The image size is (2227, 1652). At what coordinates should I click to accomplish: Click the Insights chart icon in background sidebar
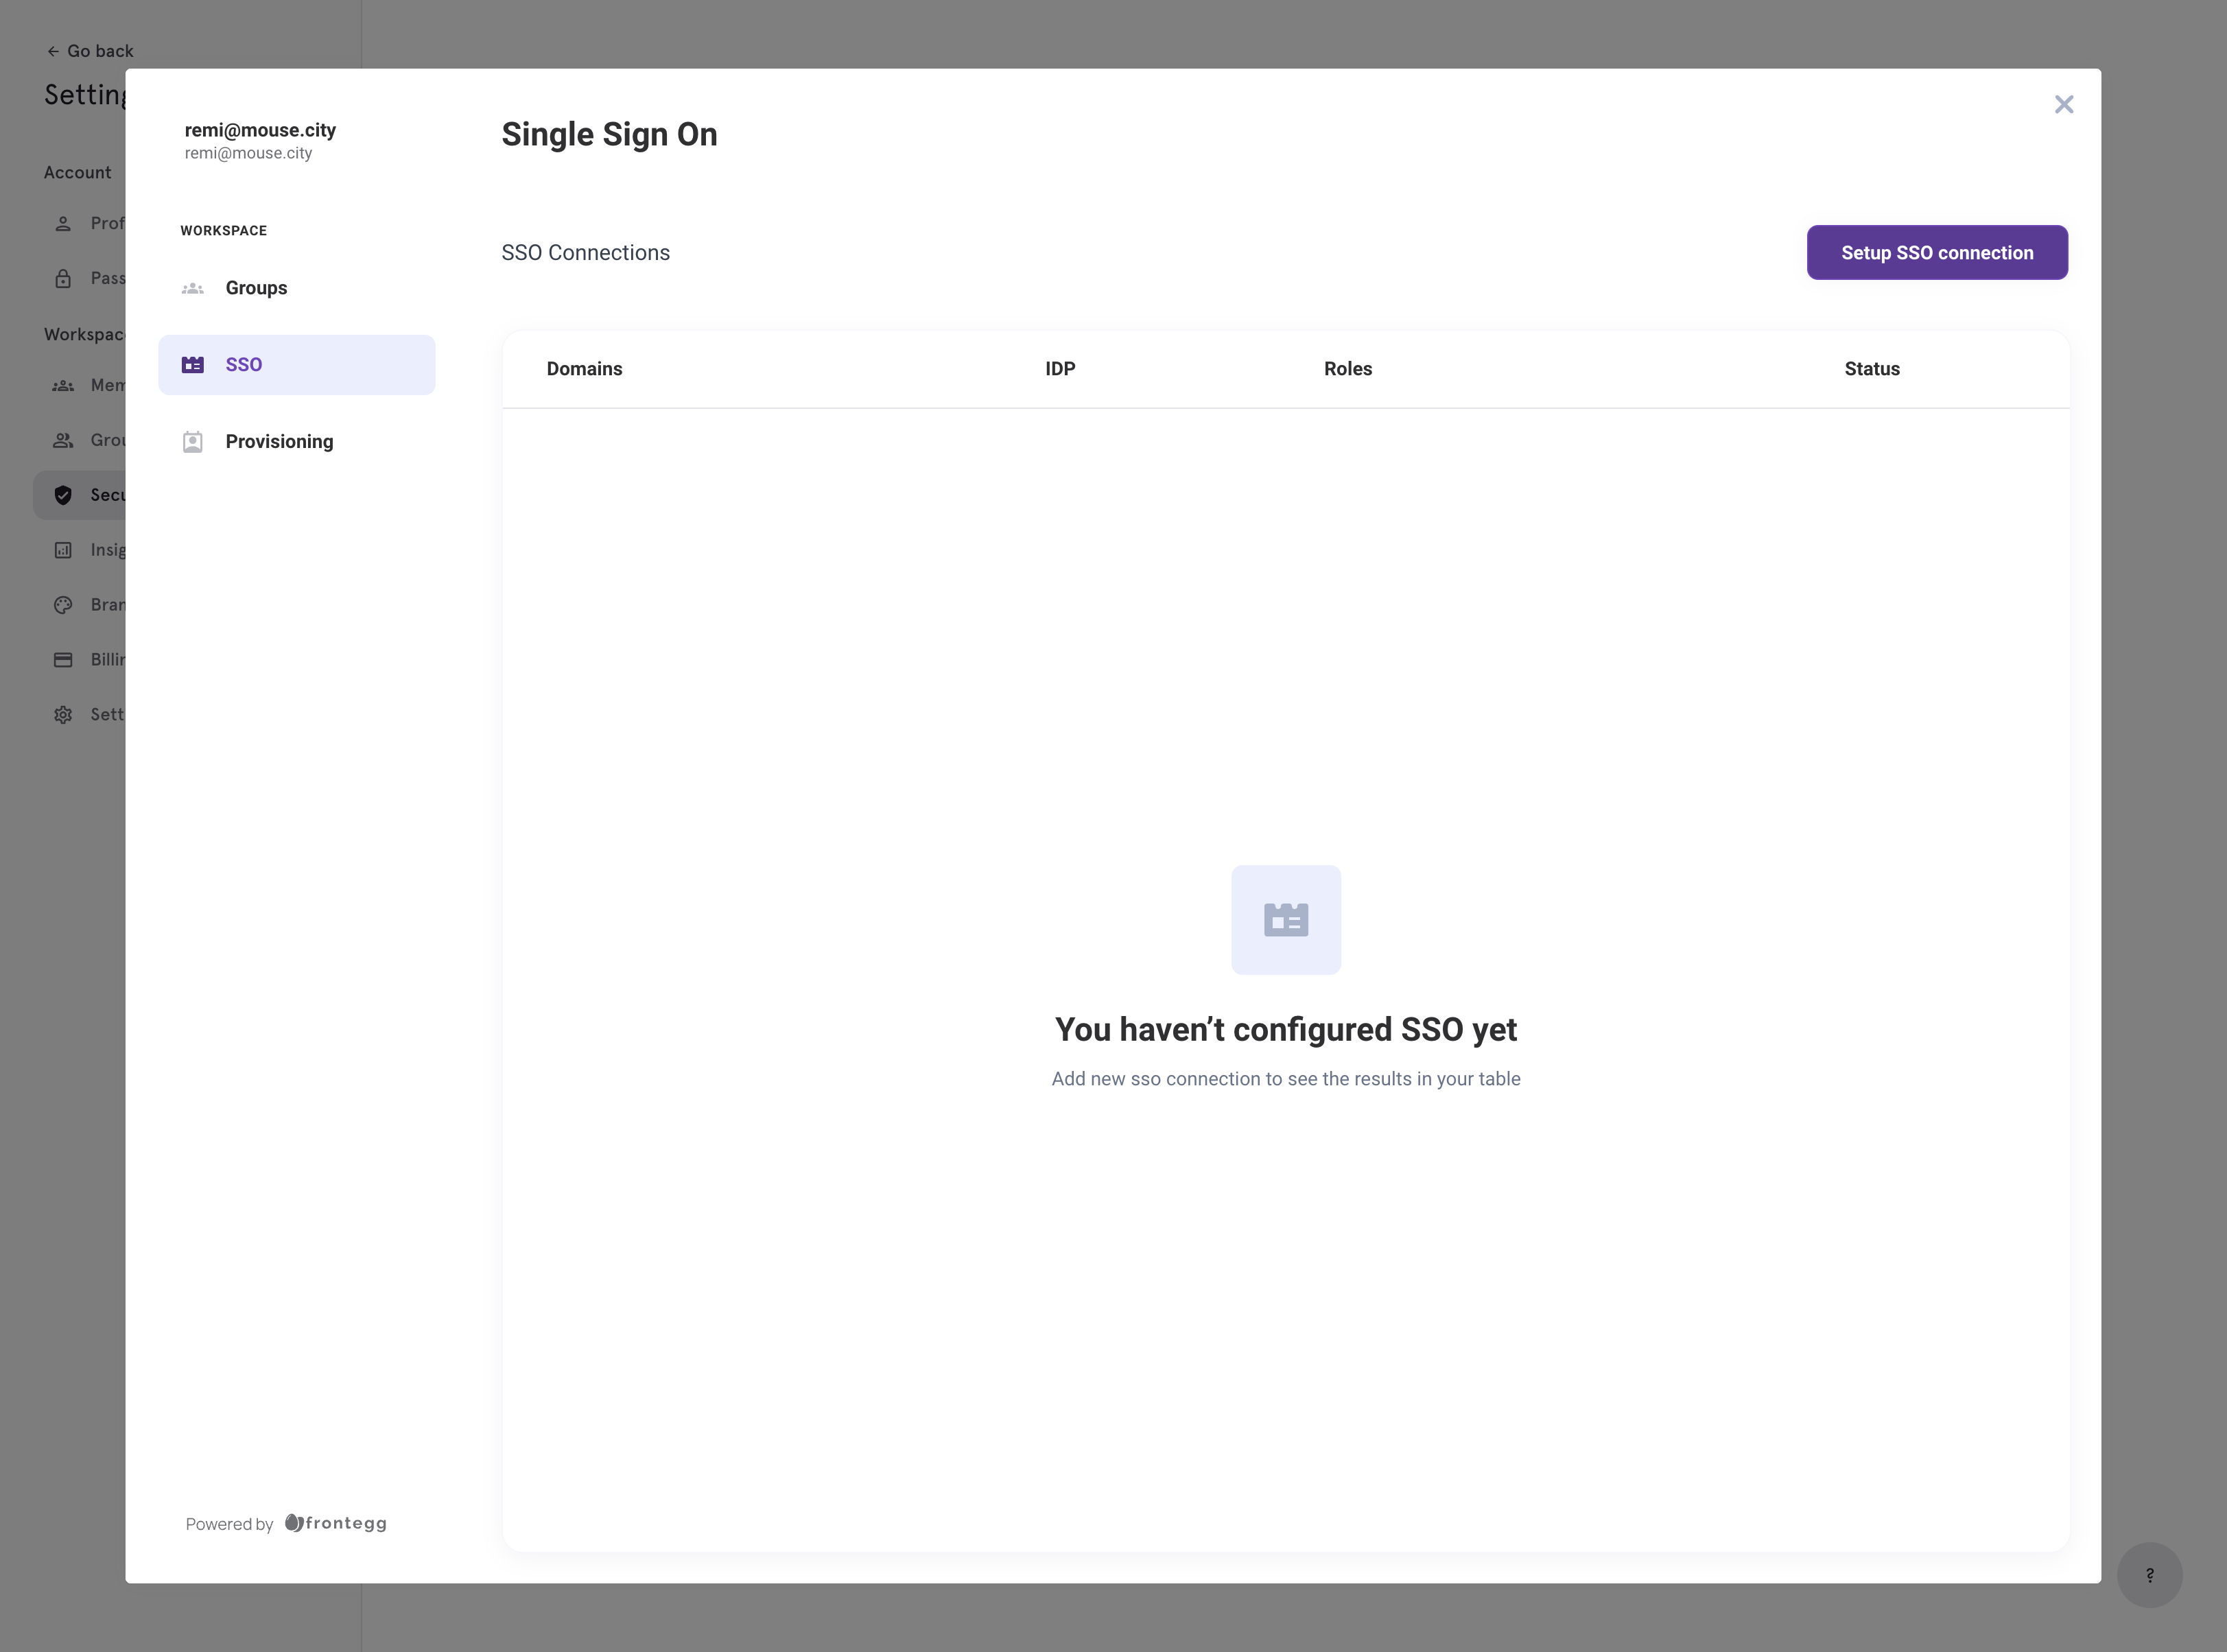point(63,550)
